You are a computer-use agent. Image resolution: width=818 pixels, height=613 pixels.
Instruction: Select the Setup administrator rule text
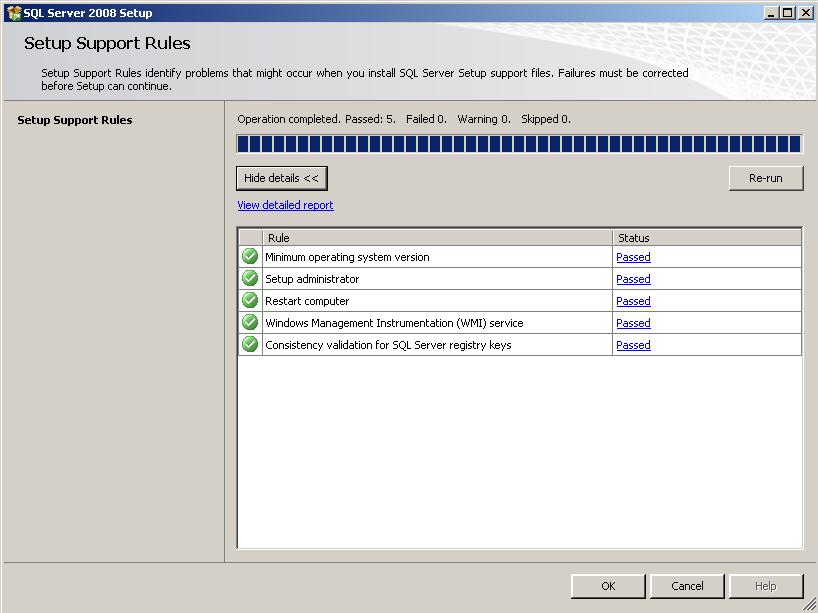point(312,279)
